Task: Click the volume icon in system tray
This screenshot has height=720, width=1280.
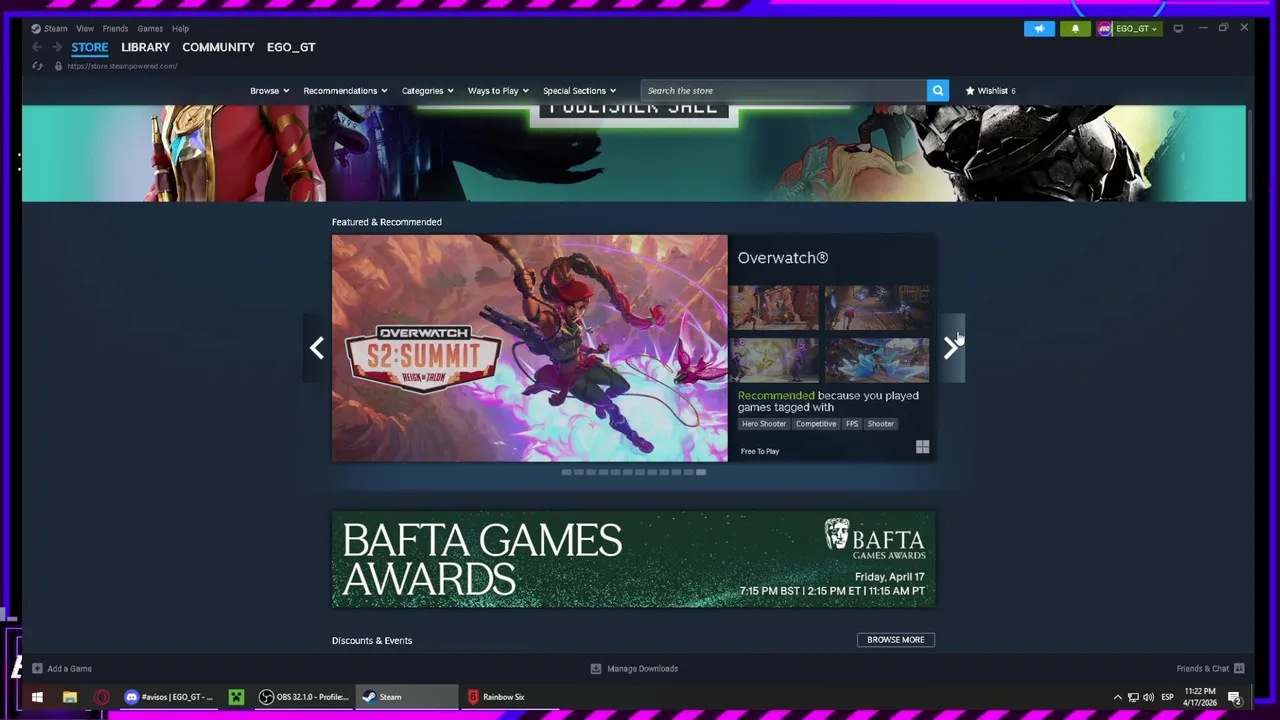Action: click(x=1148, y=697)
